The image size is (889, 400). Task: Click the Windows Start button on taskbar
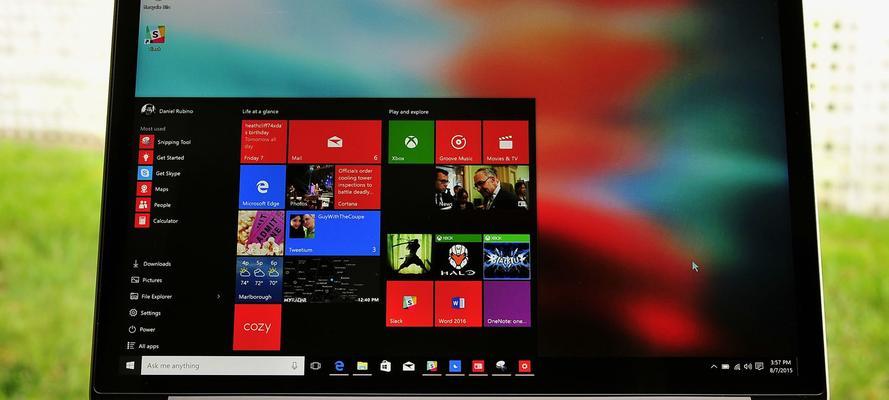[130, 366]
